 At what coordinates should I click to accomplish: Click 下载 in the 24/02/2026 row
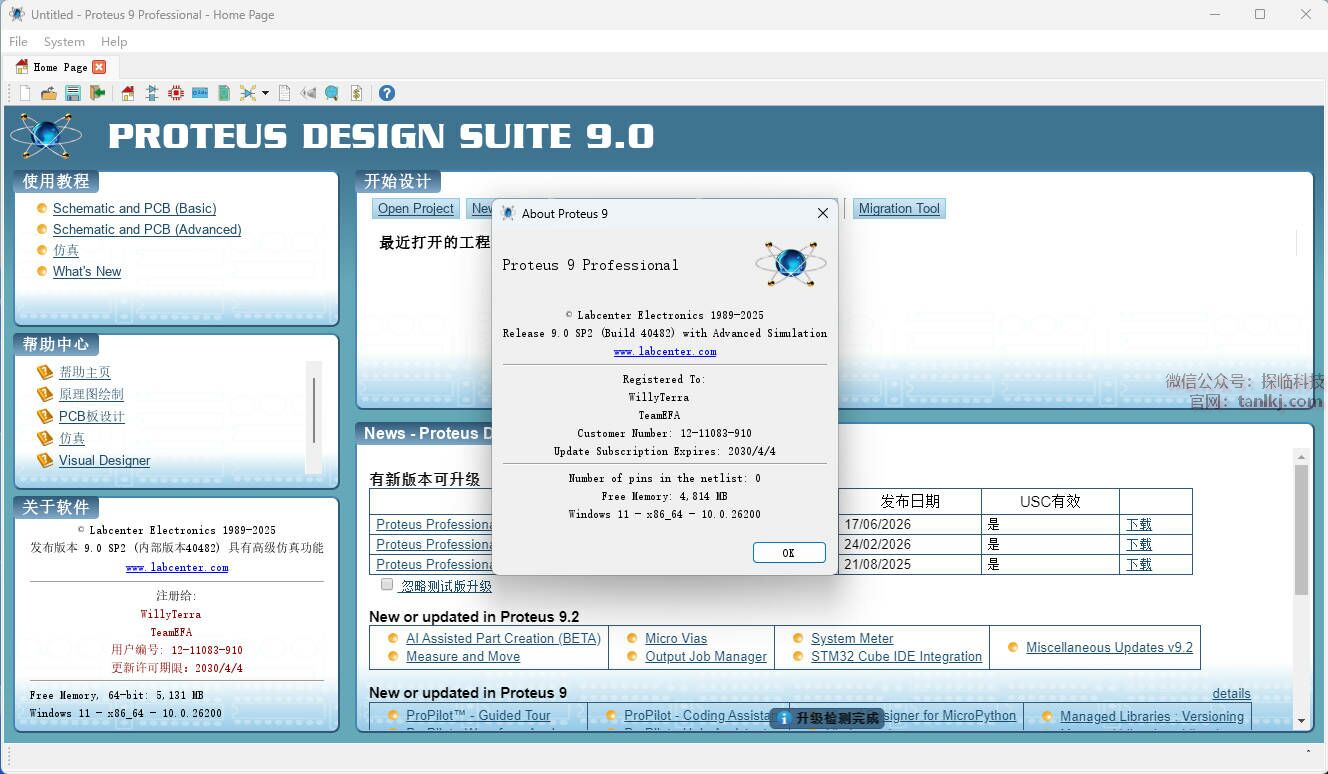pyautogui.click(x=1139, y=544)
